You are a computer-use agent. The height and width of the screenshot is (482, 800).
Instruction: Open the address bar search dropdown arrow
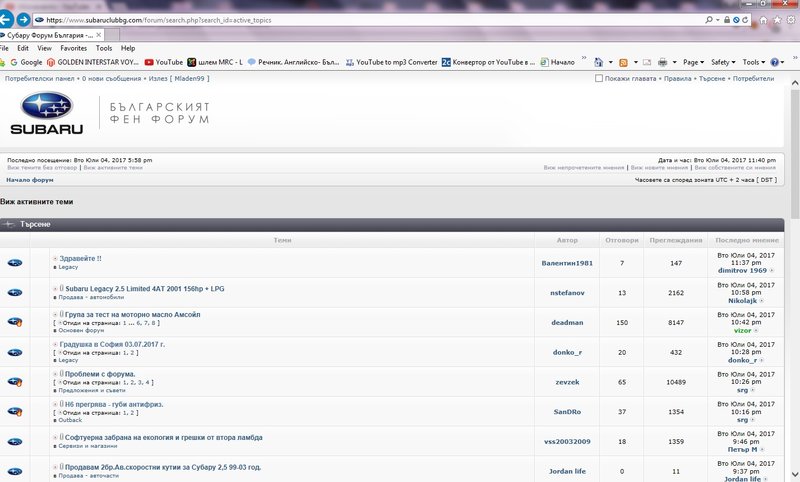pyautogui.click(x=718, y=20)
